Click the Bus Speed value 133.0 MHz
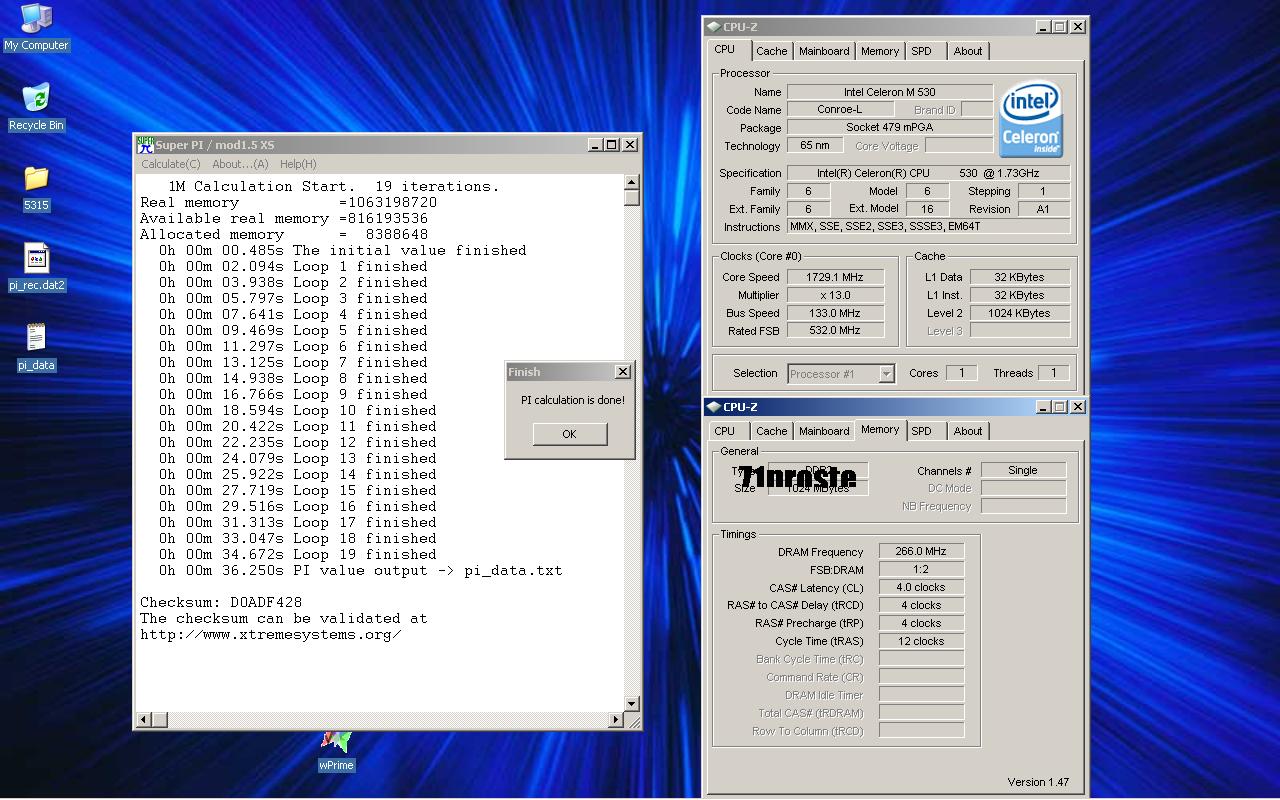 835,313
